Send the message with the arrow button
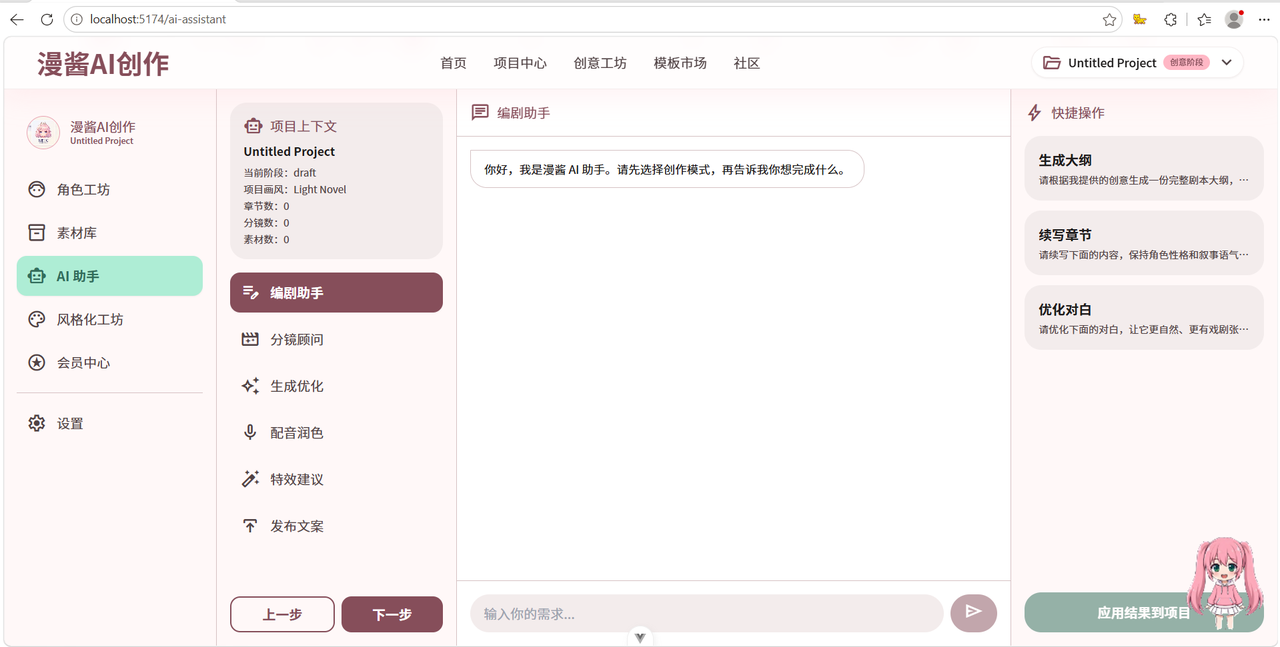The width and height of the screenshot is (1280, 647). coord(973,613)
